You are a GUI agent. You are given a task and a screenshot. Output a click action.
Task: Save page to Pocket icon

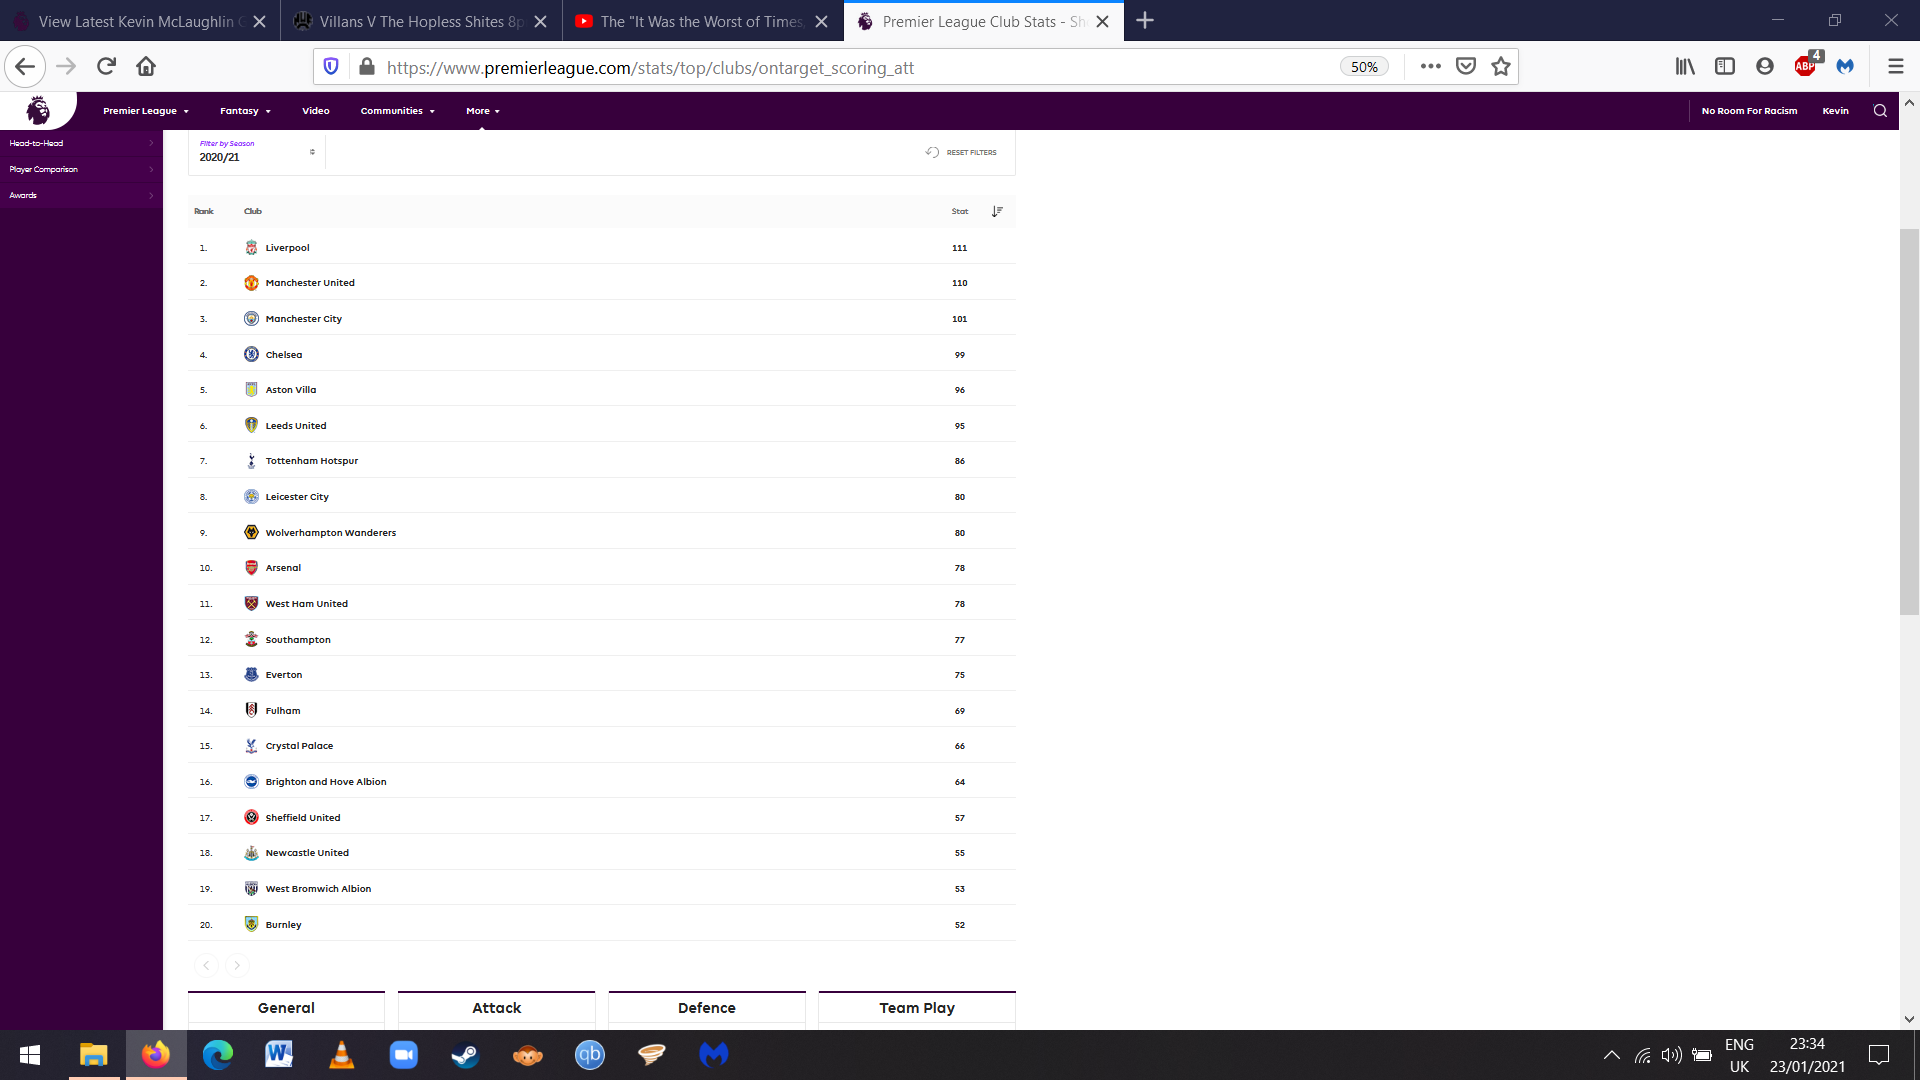tap(1466, 67)
